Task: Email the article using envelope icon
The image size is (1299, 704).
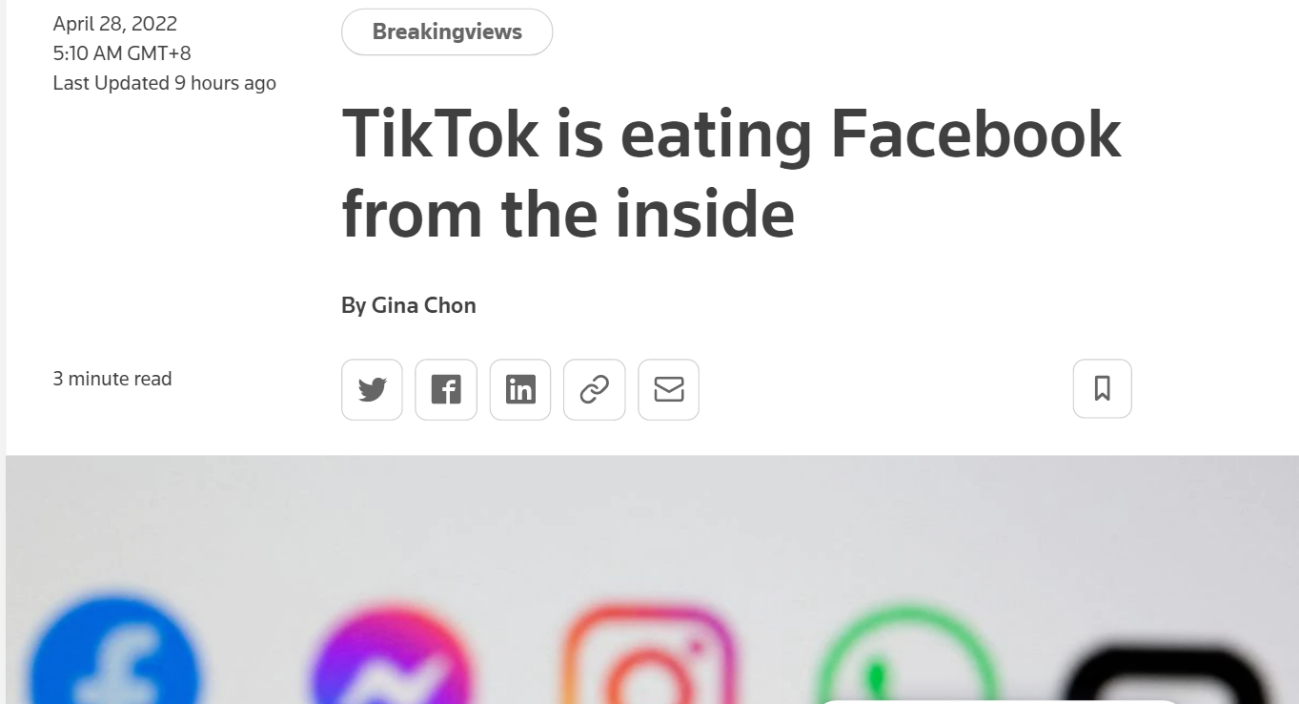Action: click(668, 390)
